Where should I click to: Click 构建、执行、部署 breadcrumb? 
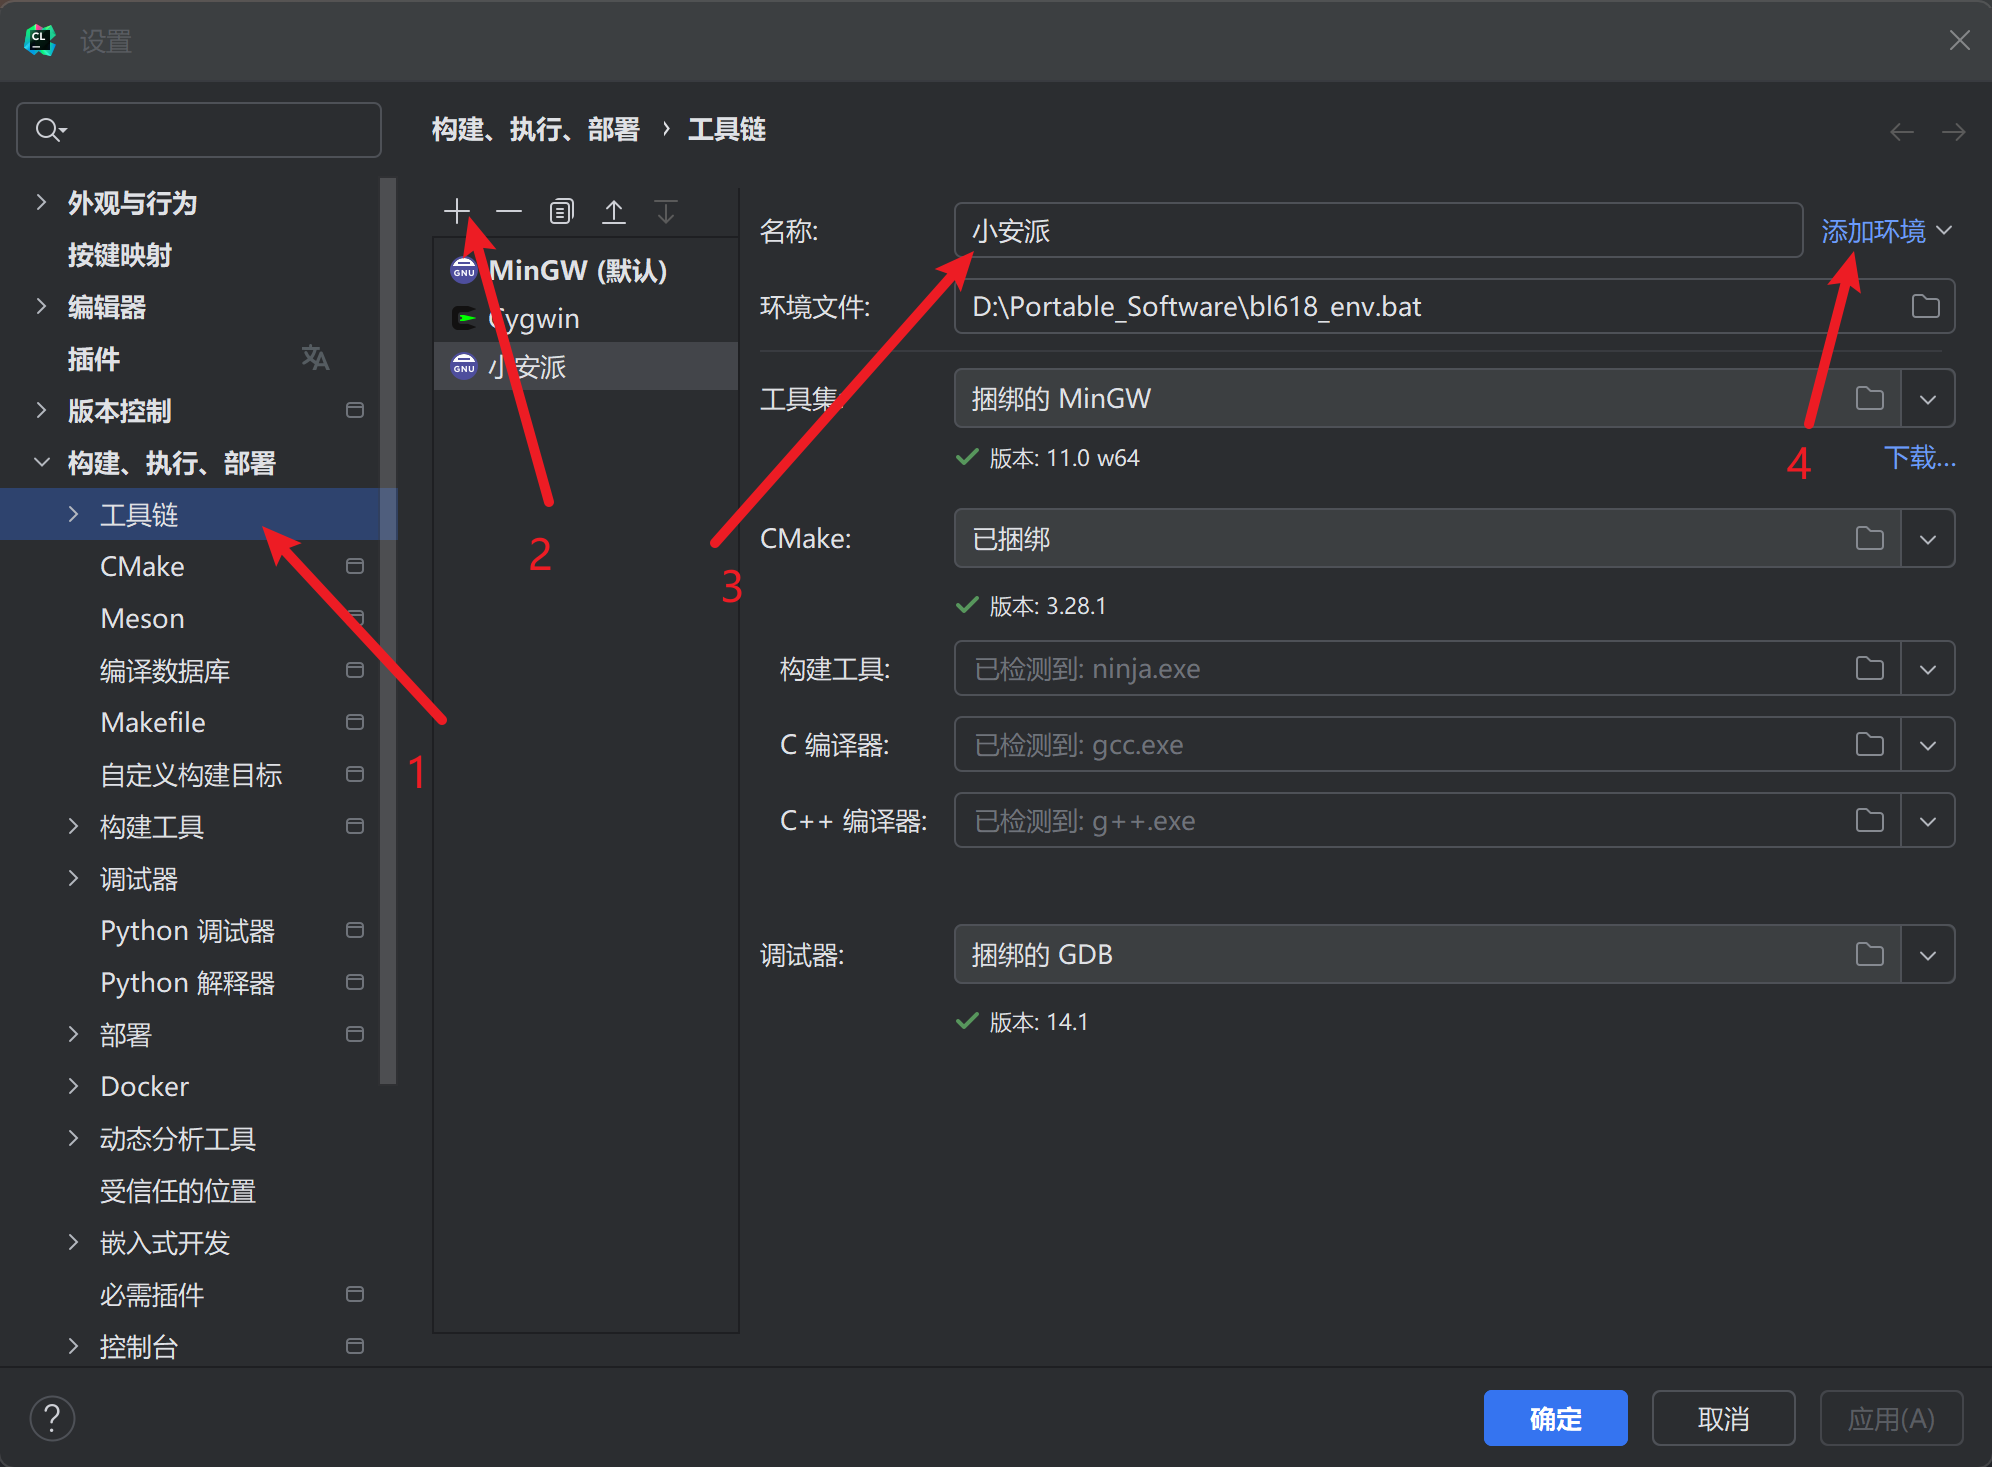(536, 129)
